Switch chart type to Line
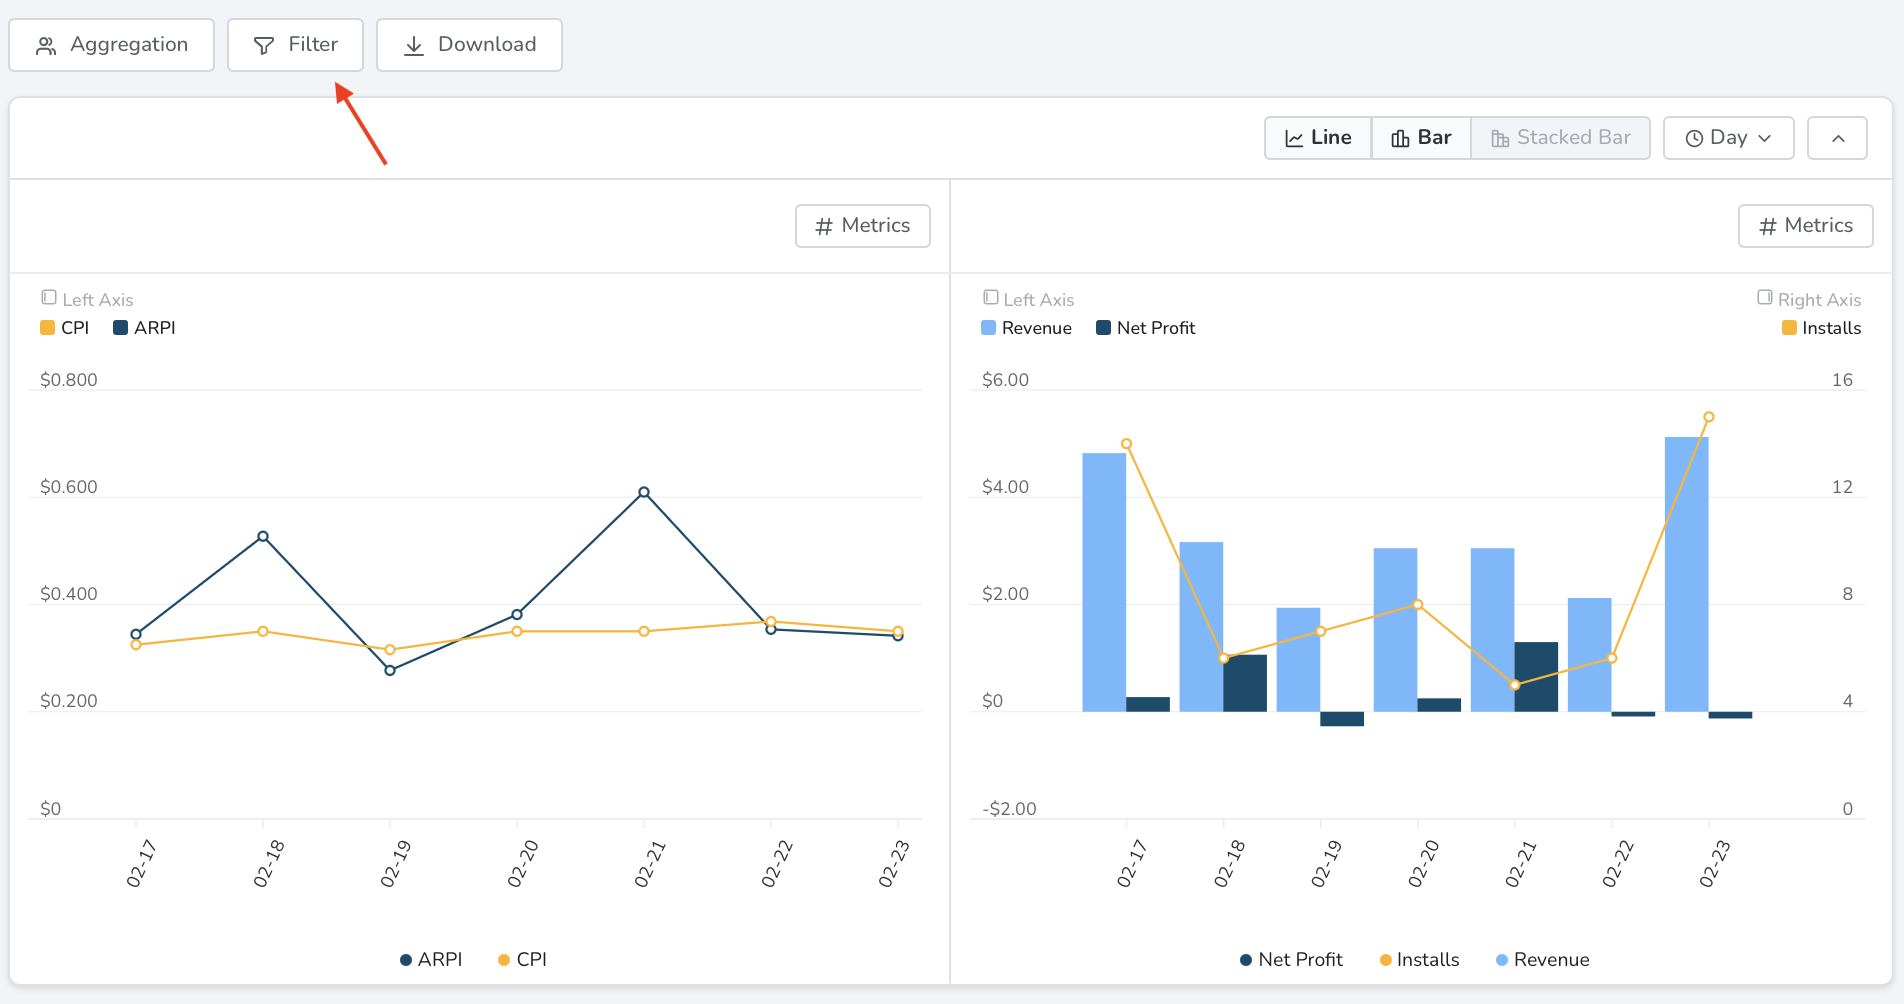 1318,138
